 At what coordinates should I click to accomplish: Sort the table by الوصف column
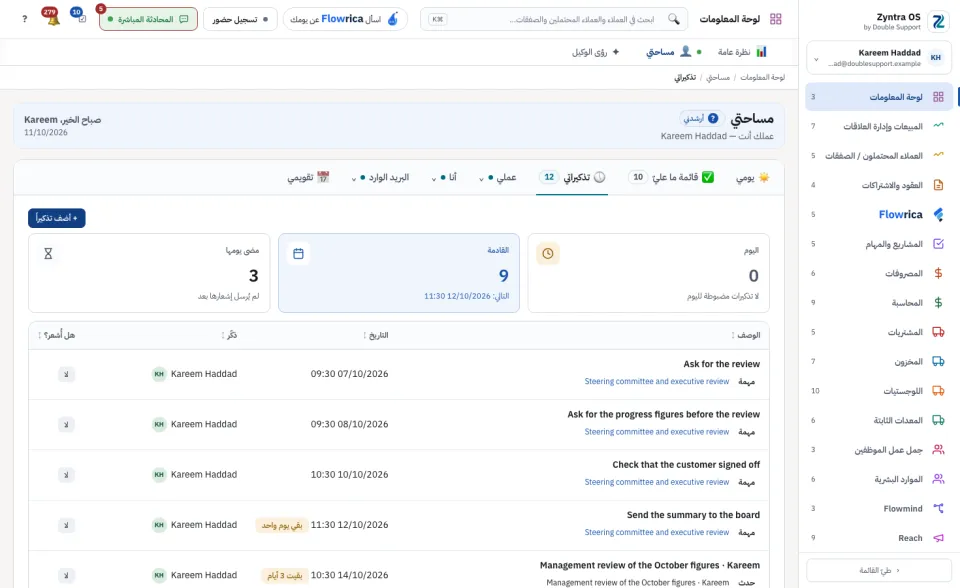point(746,335)
